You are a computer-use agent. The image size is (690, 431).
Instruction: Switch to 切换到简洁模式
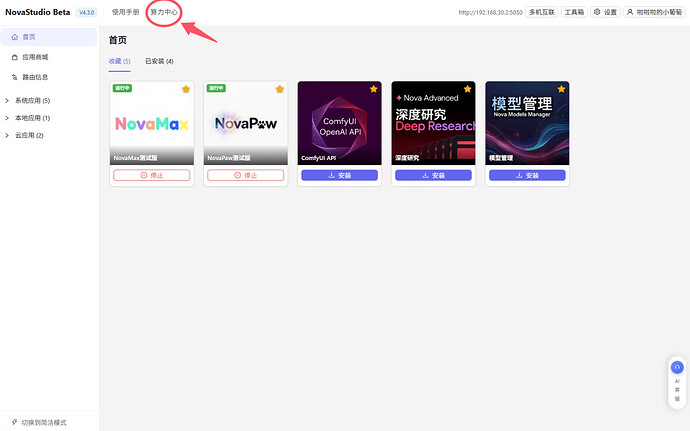[x=39, y=422]
